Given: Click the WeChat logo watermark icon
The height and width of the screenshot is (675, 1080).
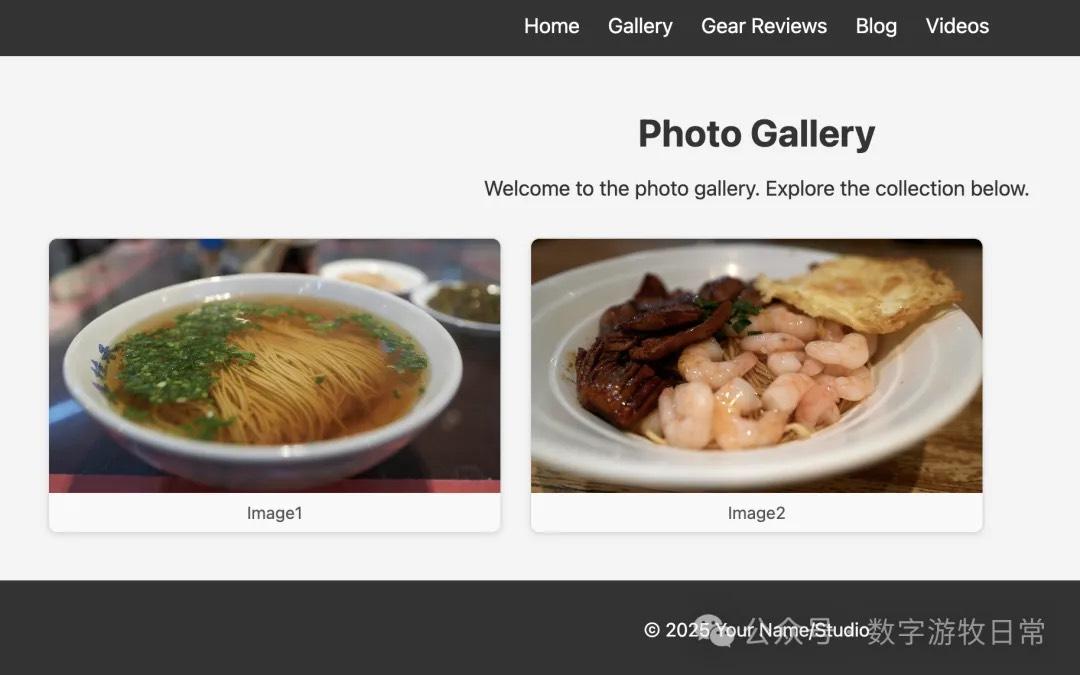Looking at the screenshot, I should click(x=716, y=631).
